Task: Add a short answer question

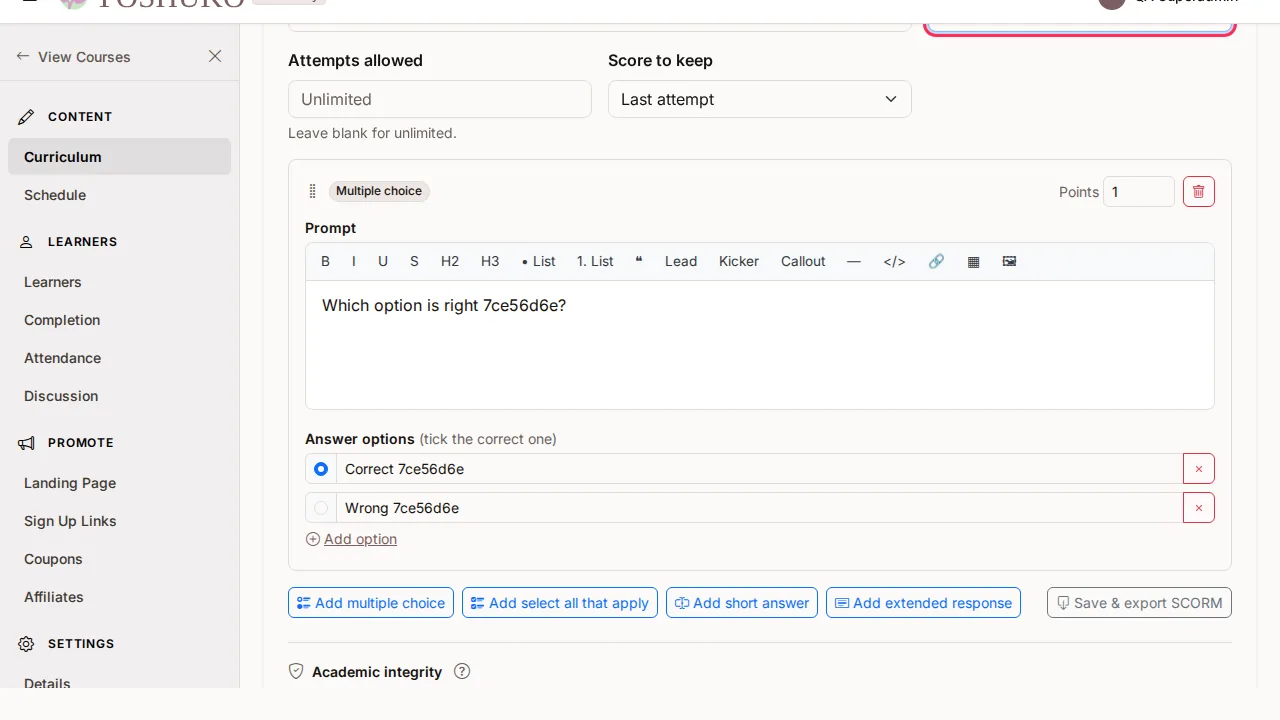Action: 742,603
